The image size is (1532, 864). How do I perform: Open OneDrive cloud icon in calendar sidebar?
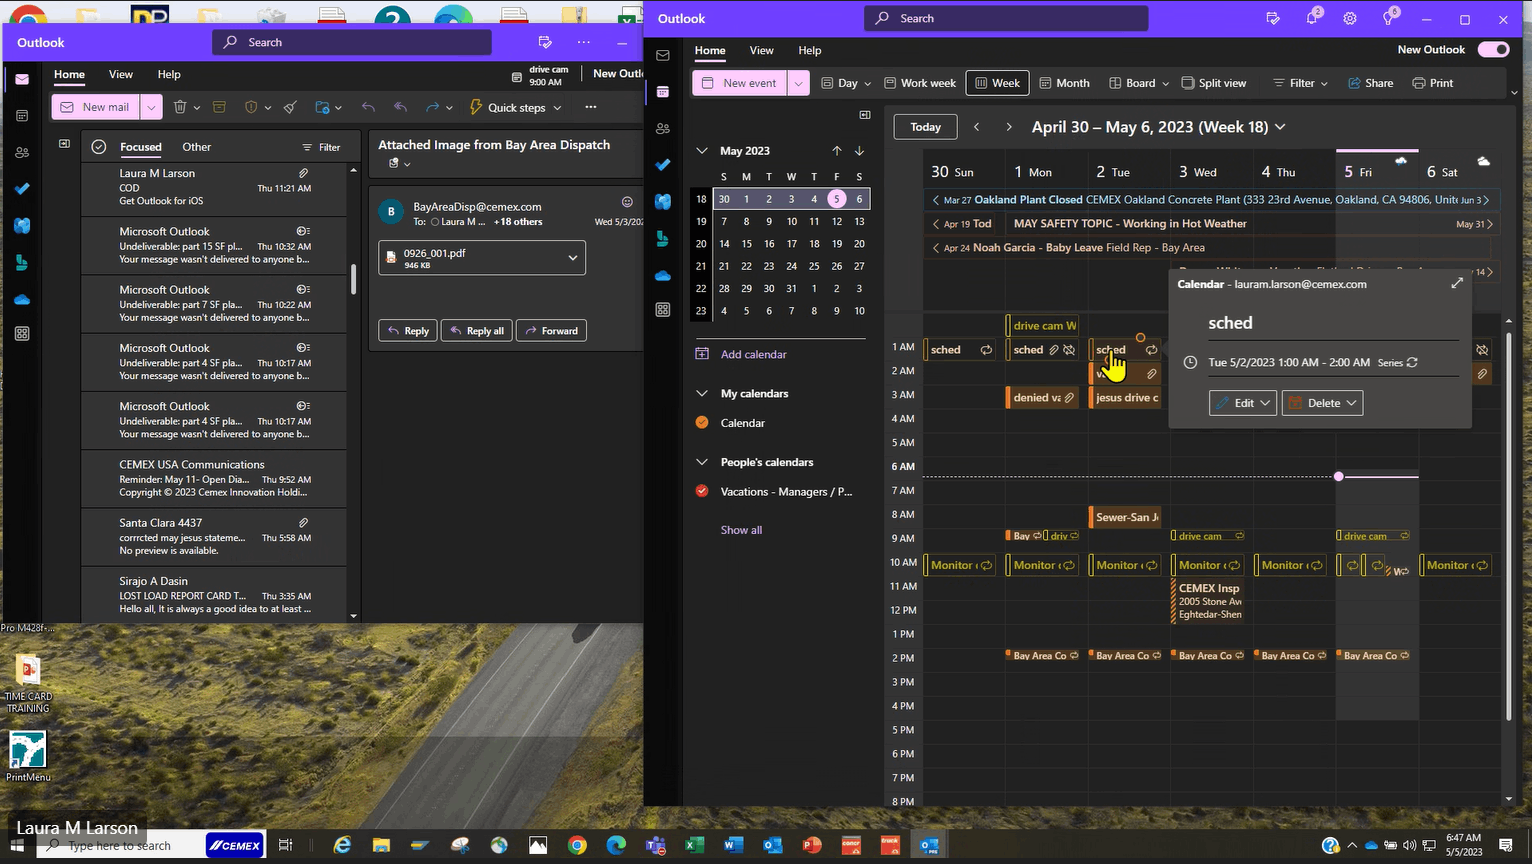tap(663, 275)
